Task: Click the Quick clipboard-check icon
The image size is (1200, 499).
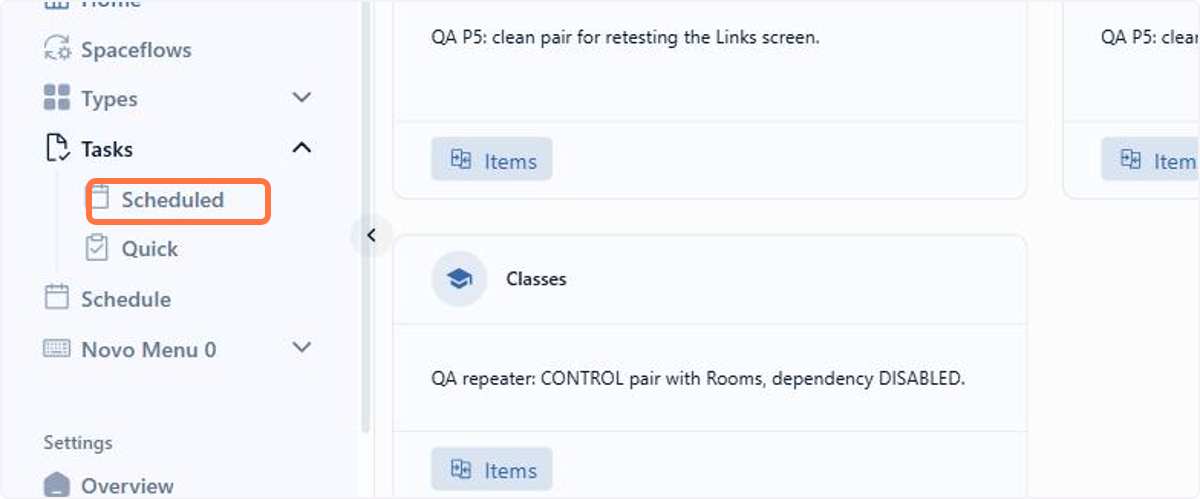Action: pos(97,248)
